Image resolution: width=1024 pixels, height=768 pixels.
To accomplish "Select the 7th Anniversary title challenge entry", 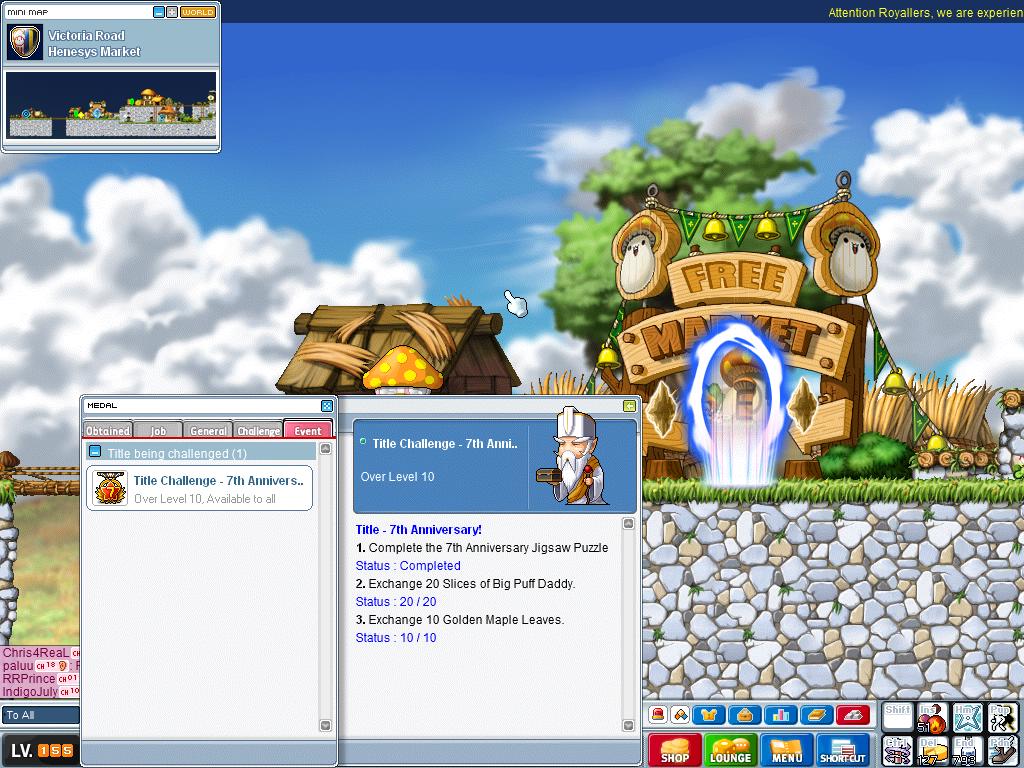I will tap(200, 488).
